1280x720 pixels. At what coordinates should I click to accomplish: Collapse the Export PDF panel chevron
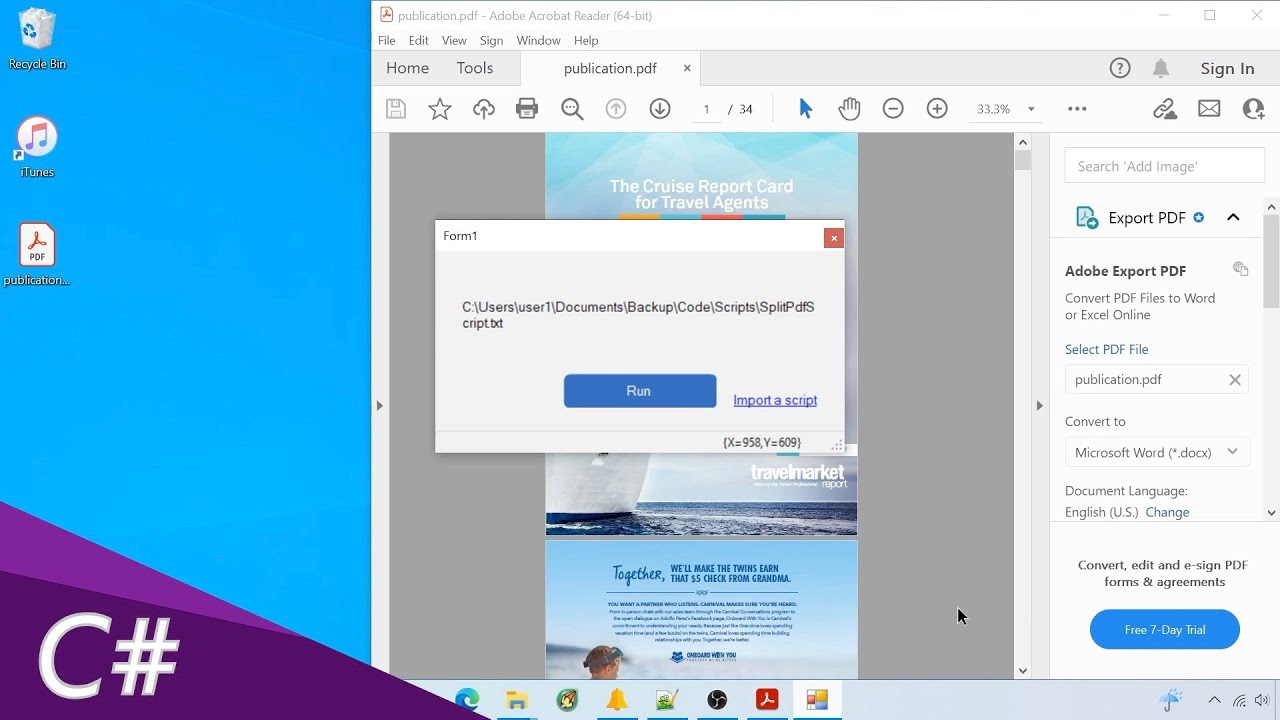click(1233, 217)
